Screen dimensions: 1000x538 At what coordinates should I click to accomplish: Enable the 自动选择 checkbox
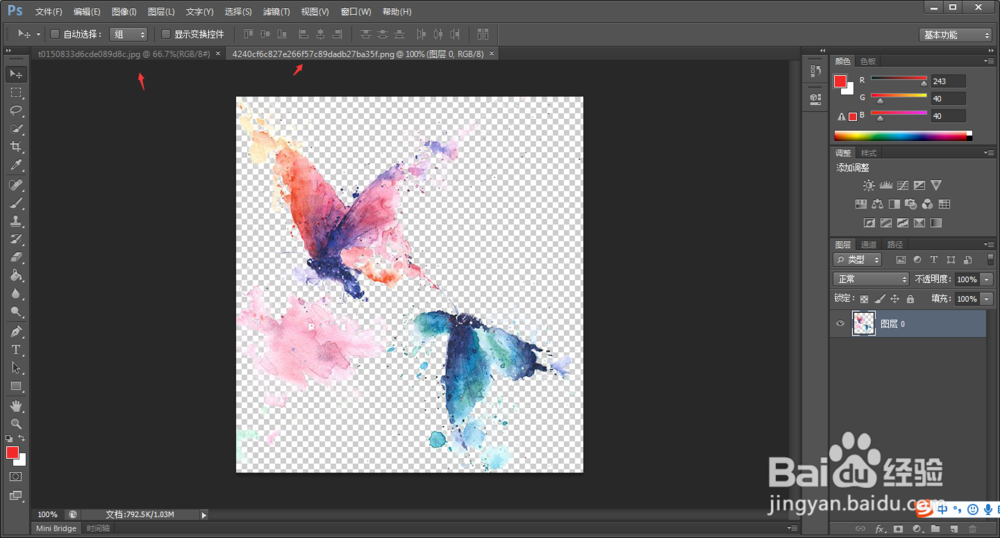(55, 34)
